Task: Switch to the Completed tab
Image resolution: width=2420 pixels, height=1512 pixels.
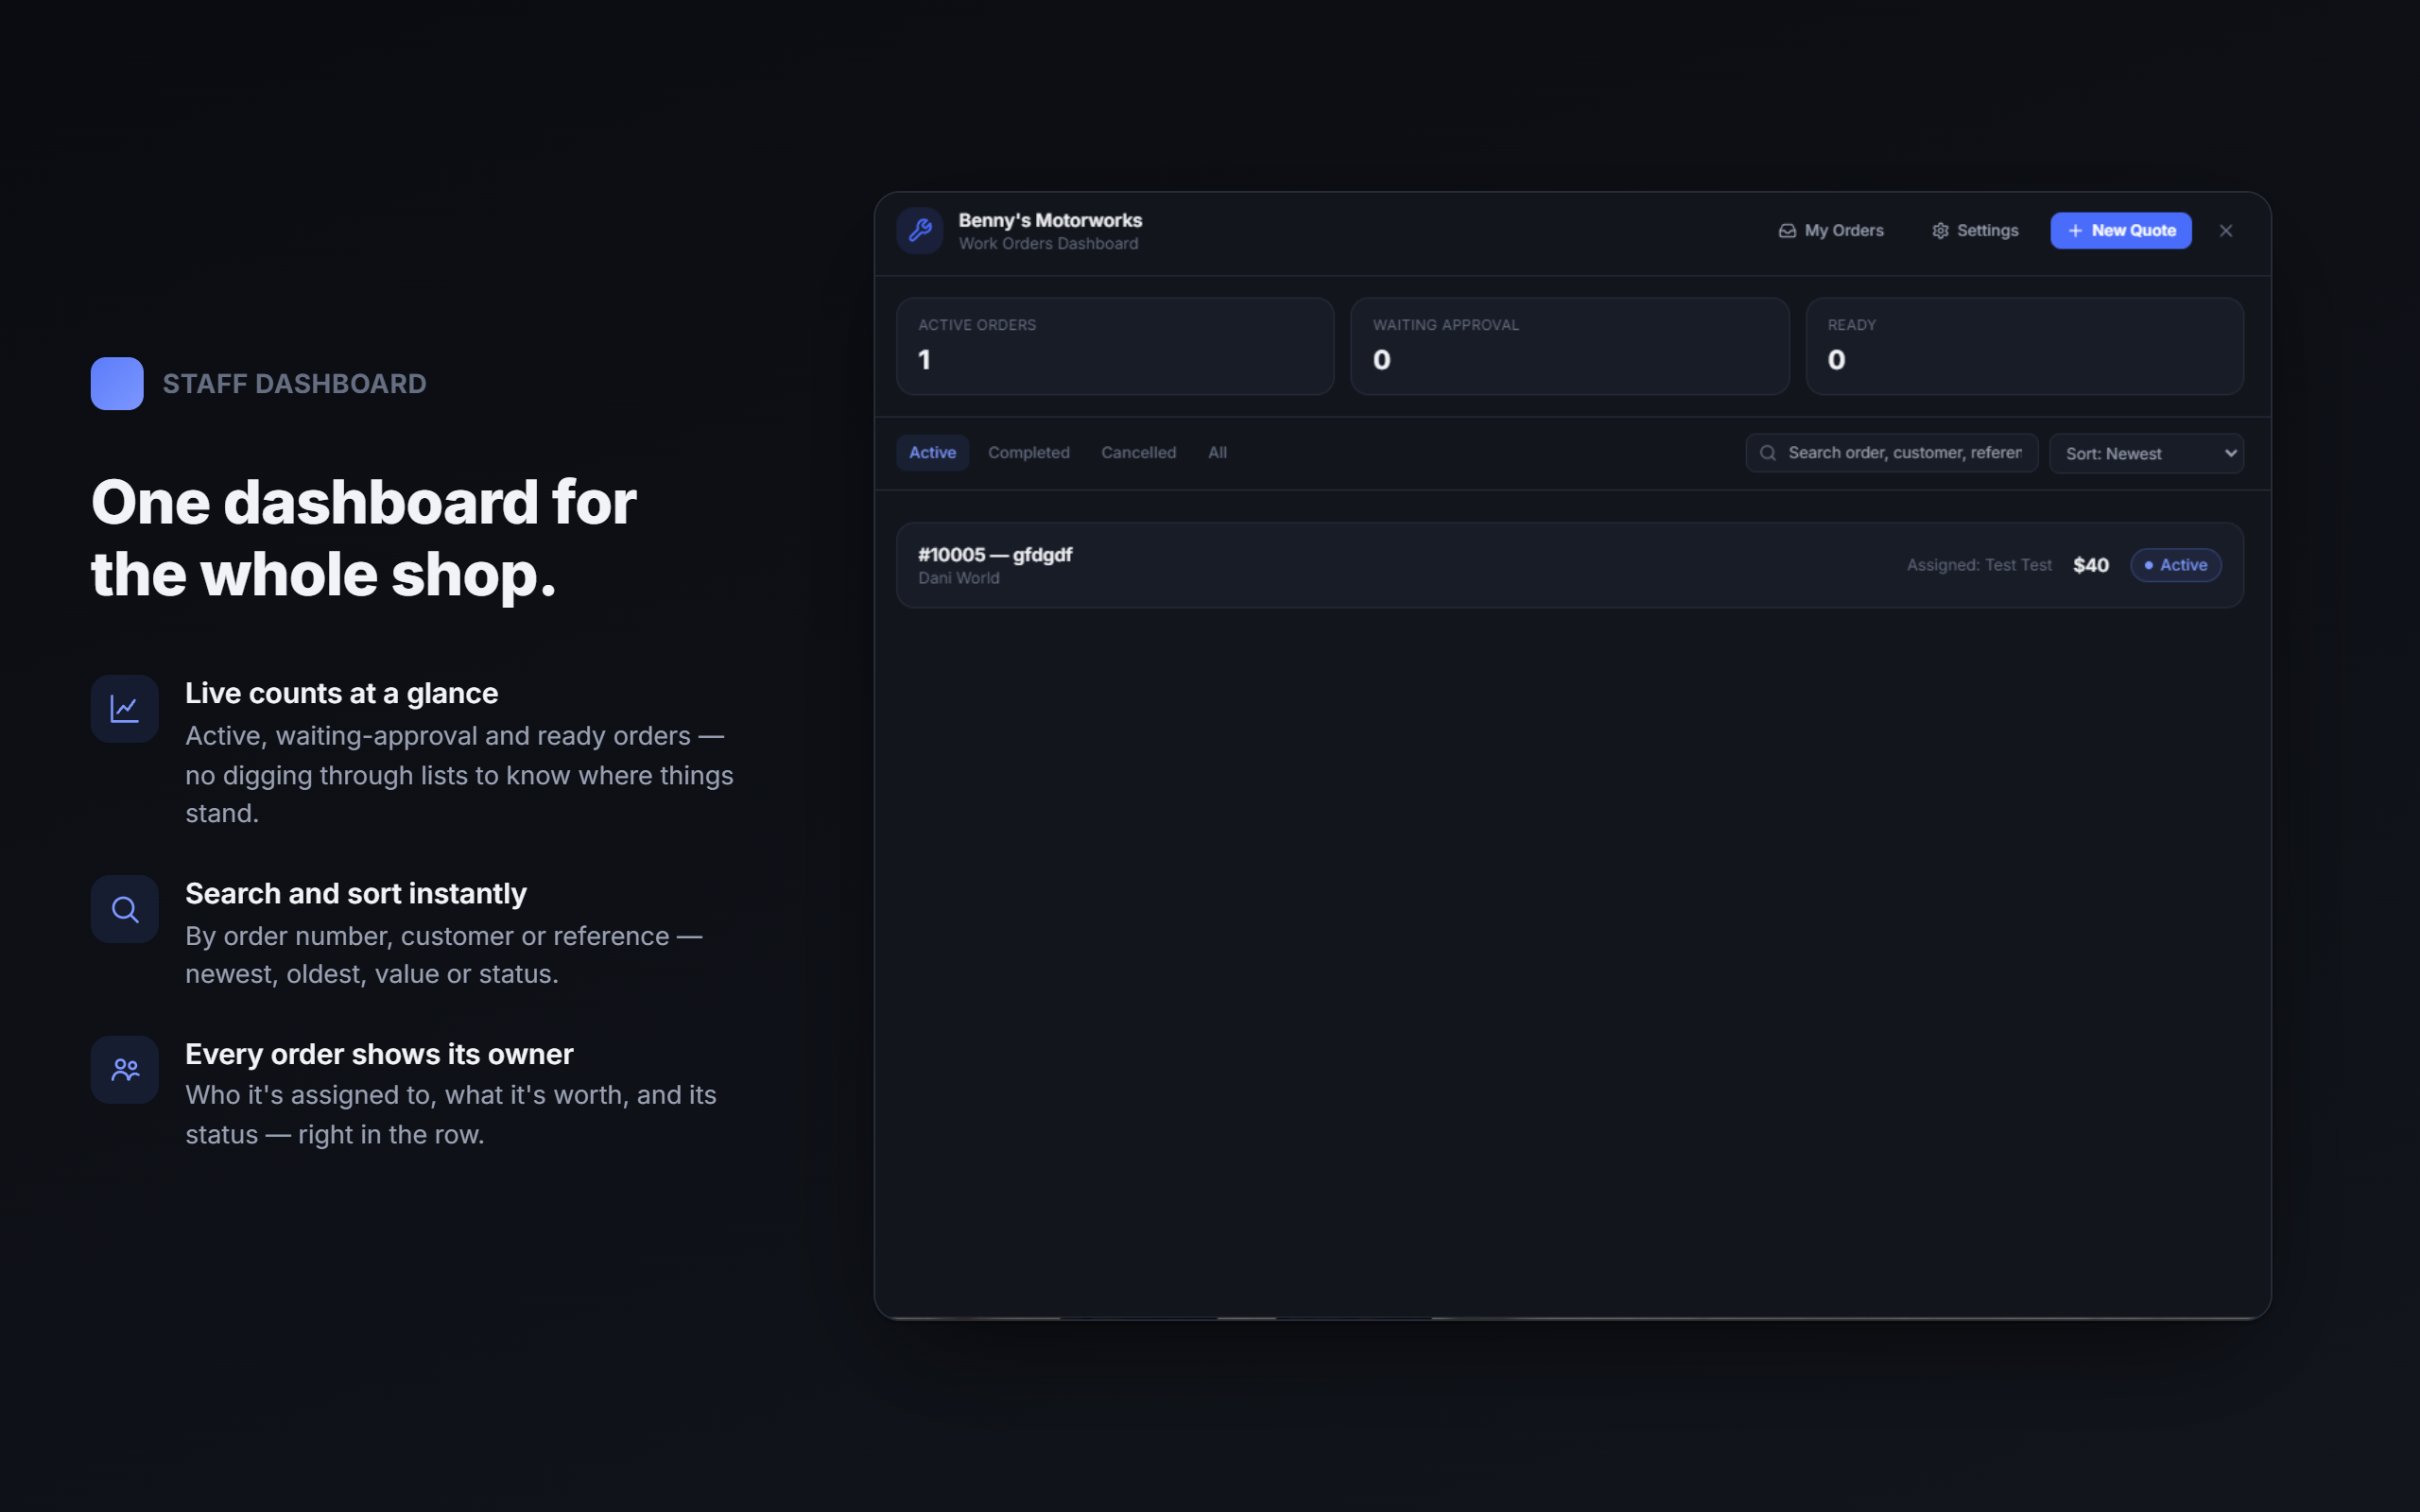Action: pyautogui.click(x=1028, y=453)
